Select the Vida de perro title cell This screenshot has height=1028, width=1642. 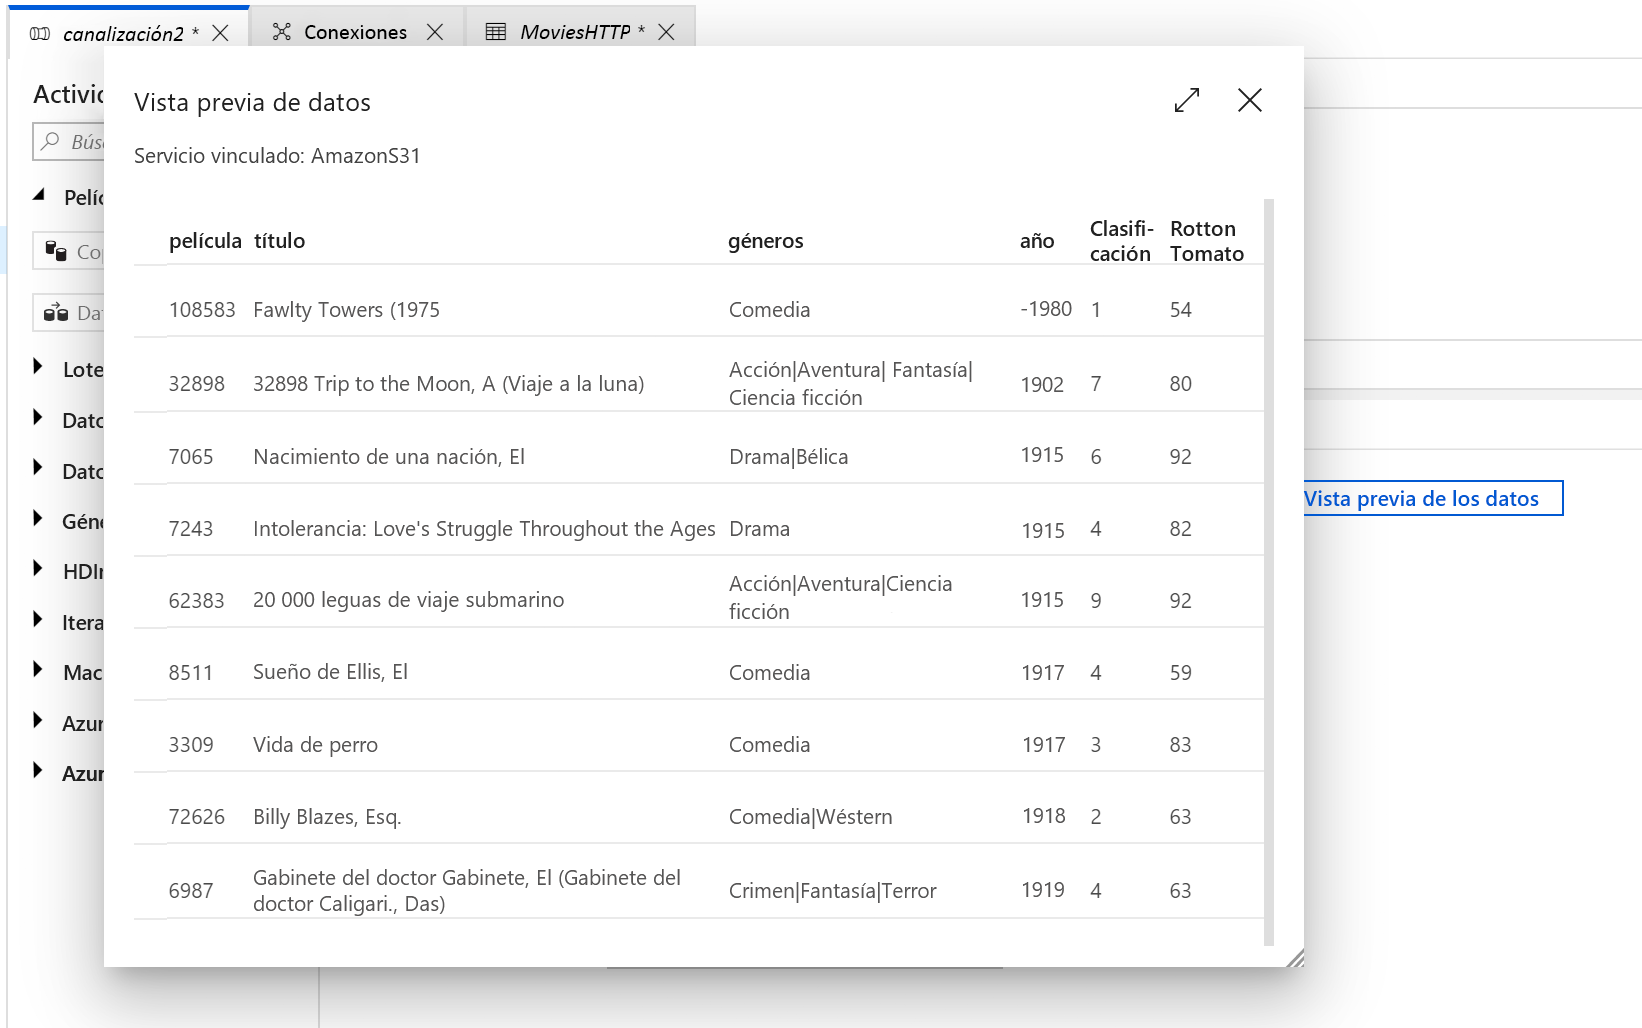315,745
